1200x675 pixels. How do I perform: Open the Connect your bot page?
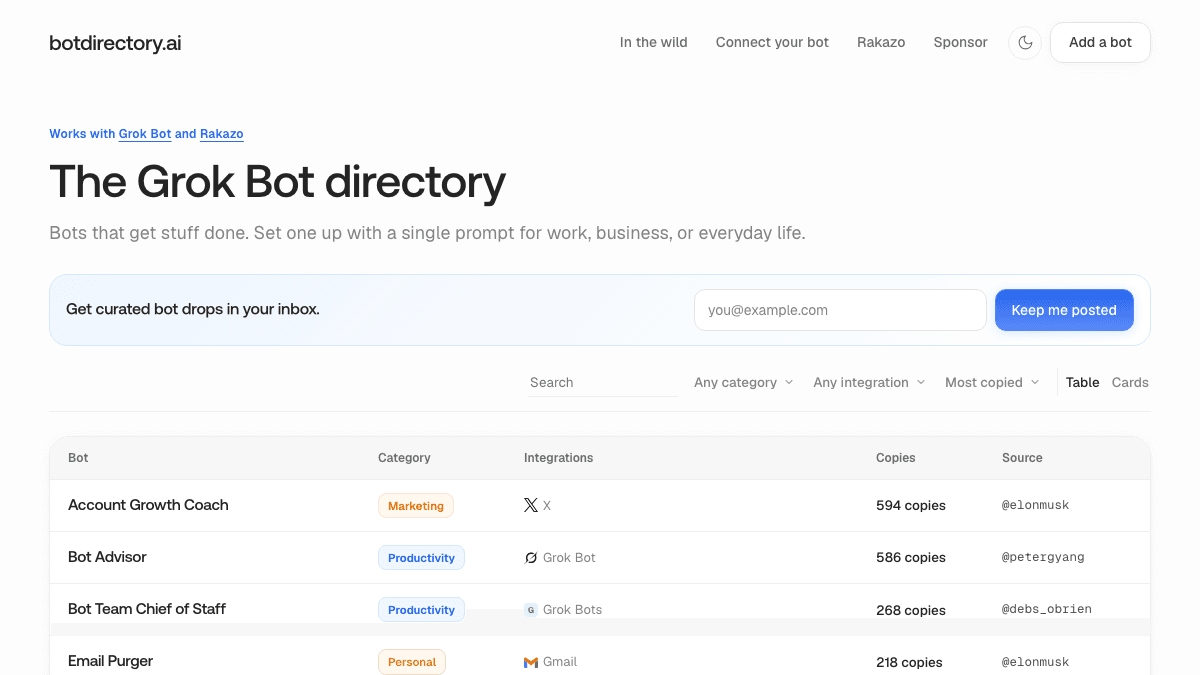point(772,43)
